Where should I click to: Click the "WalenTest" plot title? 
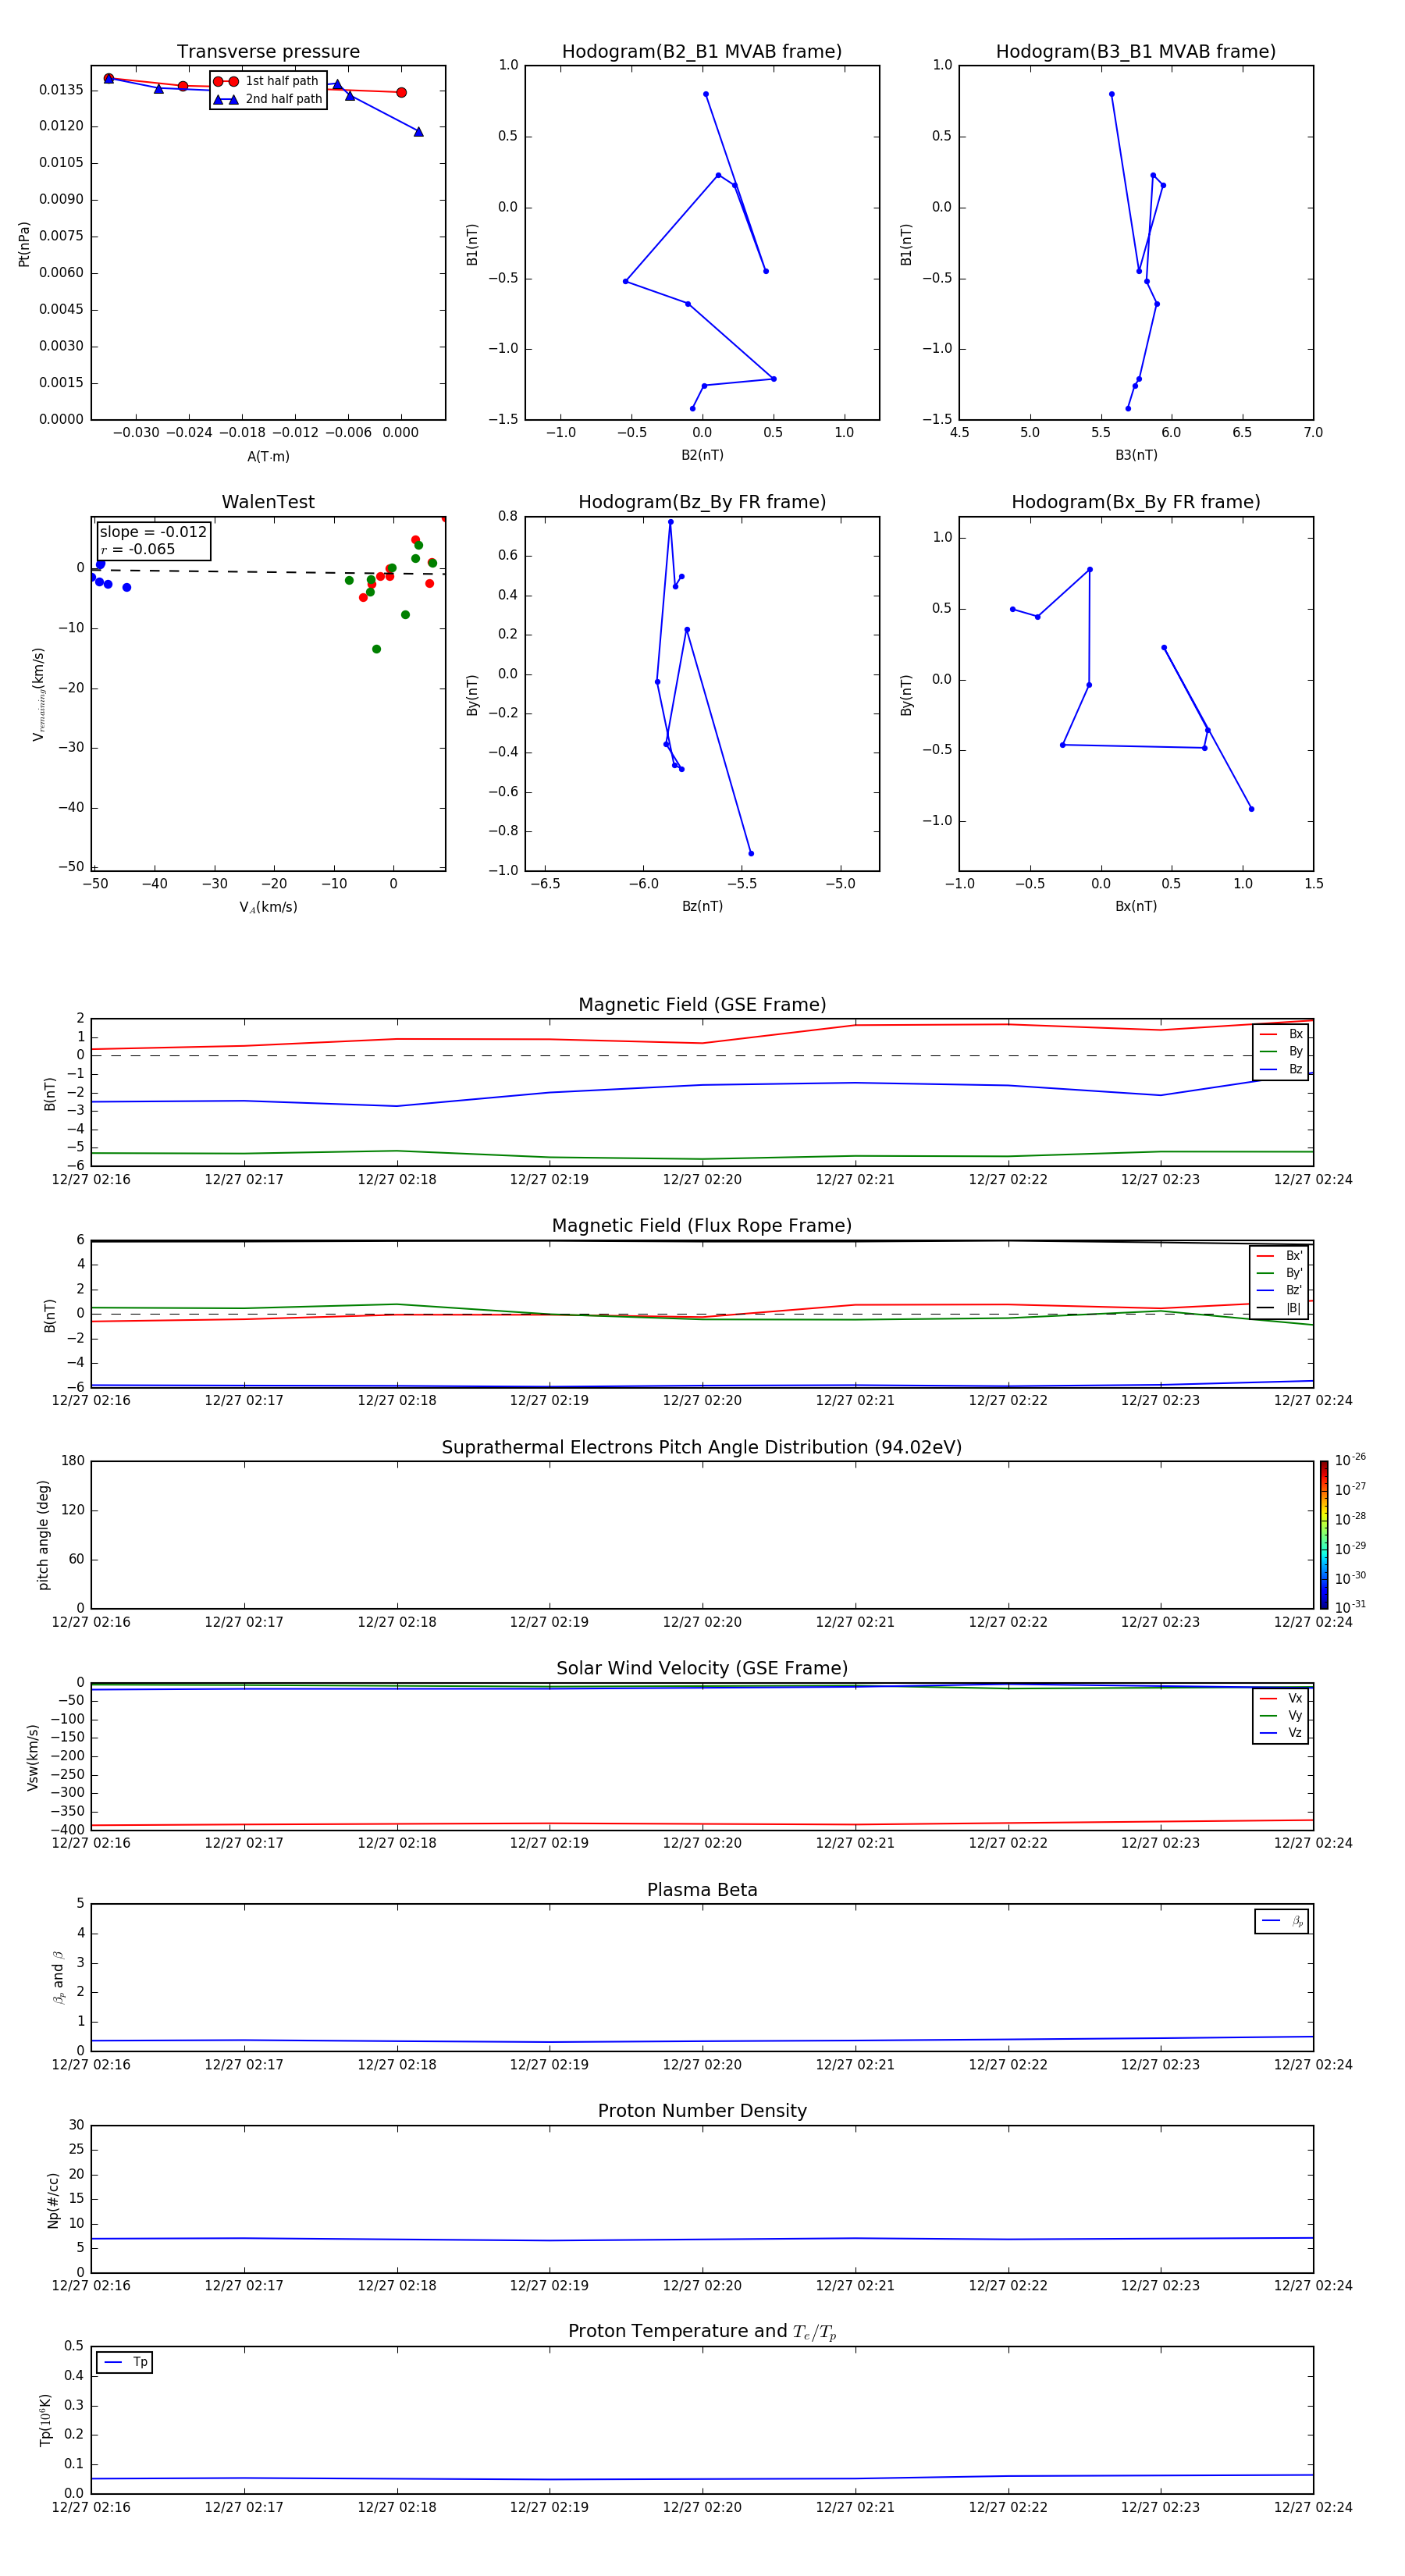[x=268, y=502]
